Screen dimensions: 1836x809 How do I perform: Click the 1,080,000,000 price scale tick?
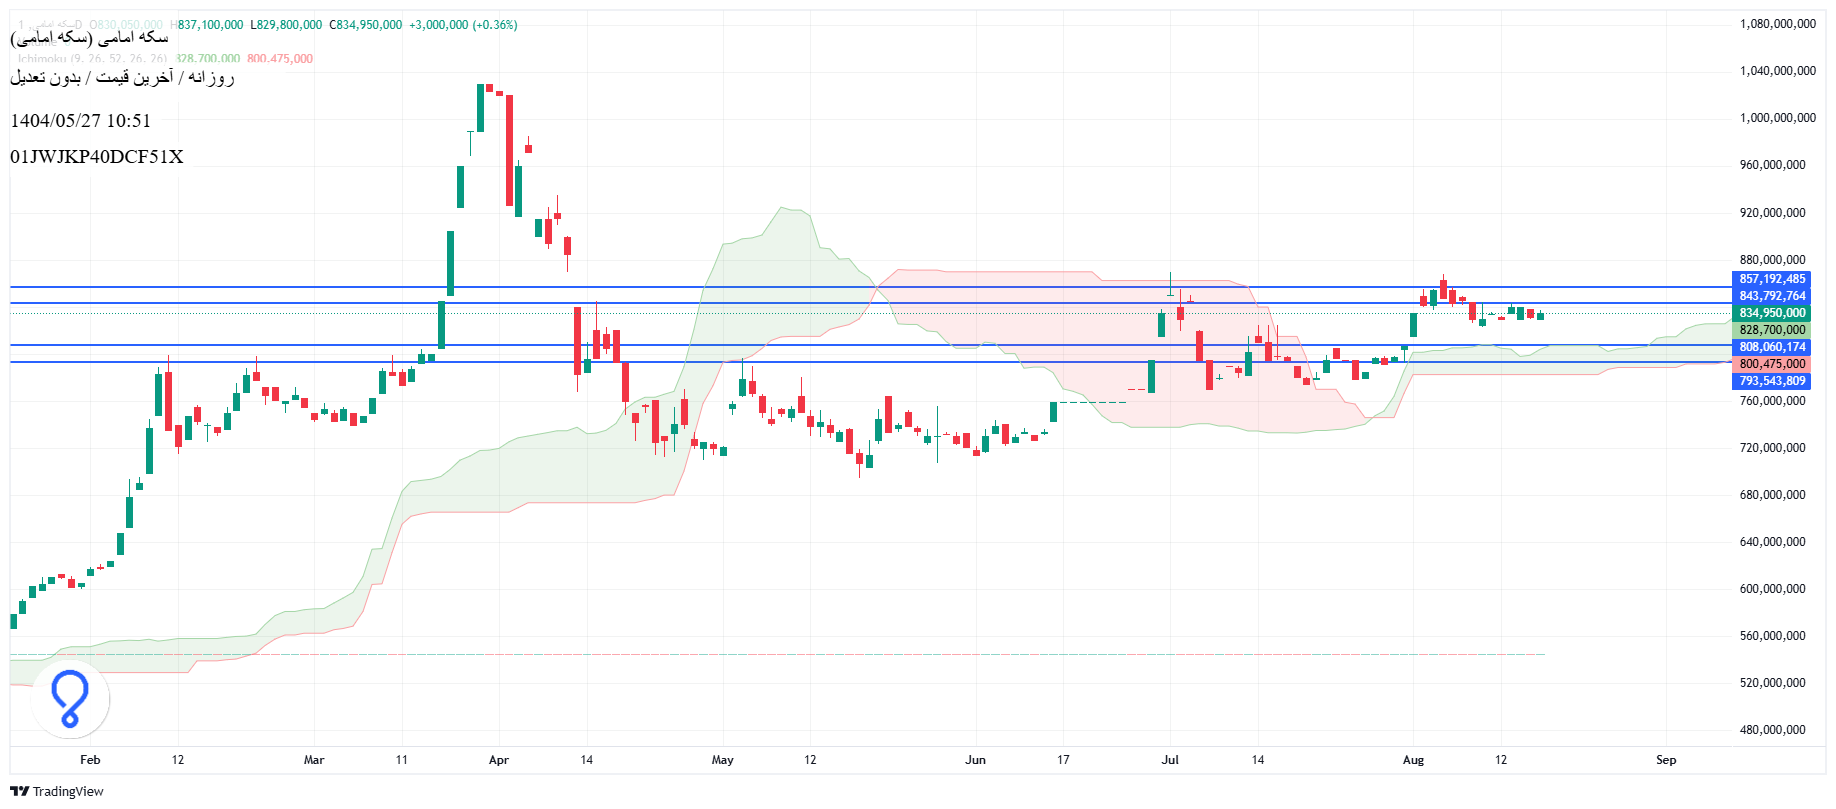pyautogui.click(x=1778, y=24)
